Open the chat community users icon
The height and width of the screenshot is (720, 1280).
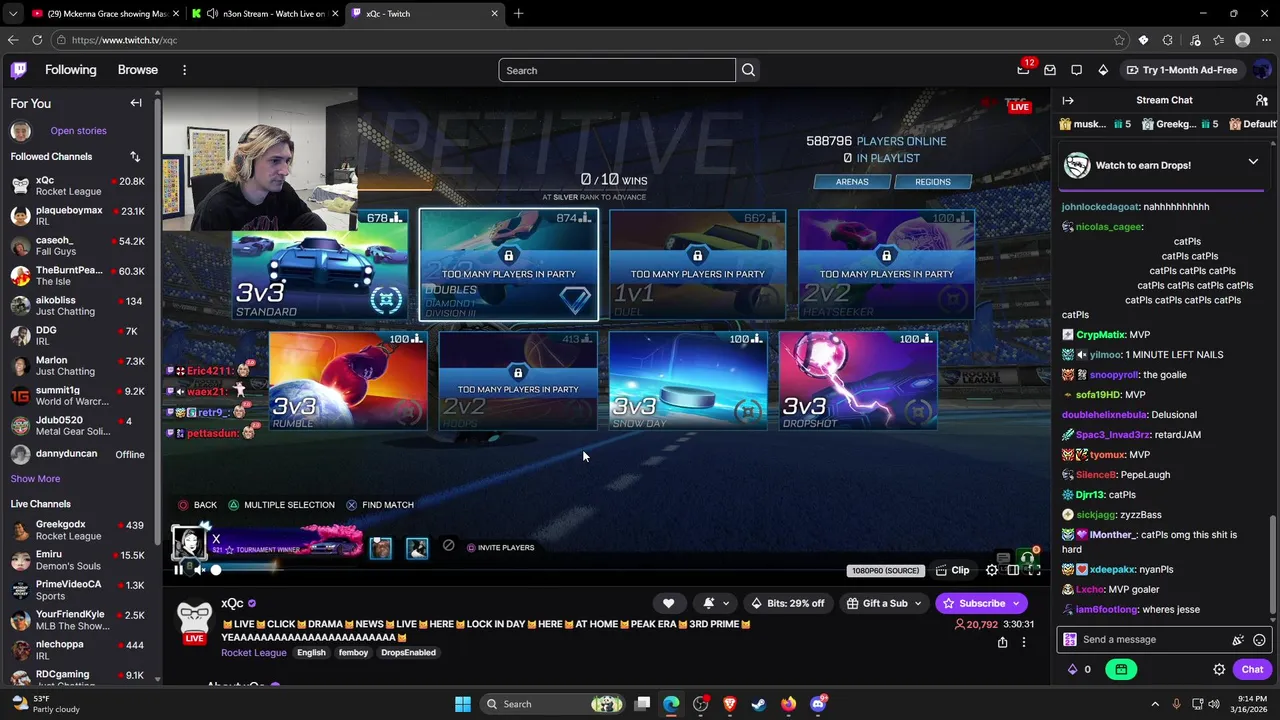coord(1262,100)
